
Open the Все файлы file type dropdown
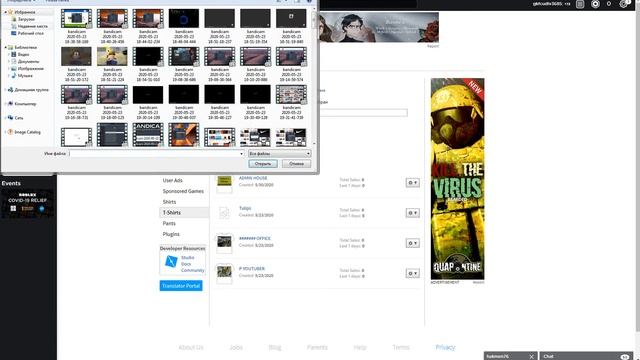280,154
